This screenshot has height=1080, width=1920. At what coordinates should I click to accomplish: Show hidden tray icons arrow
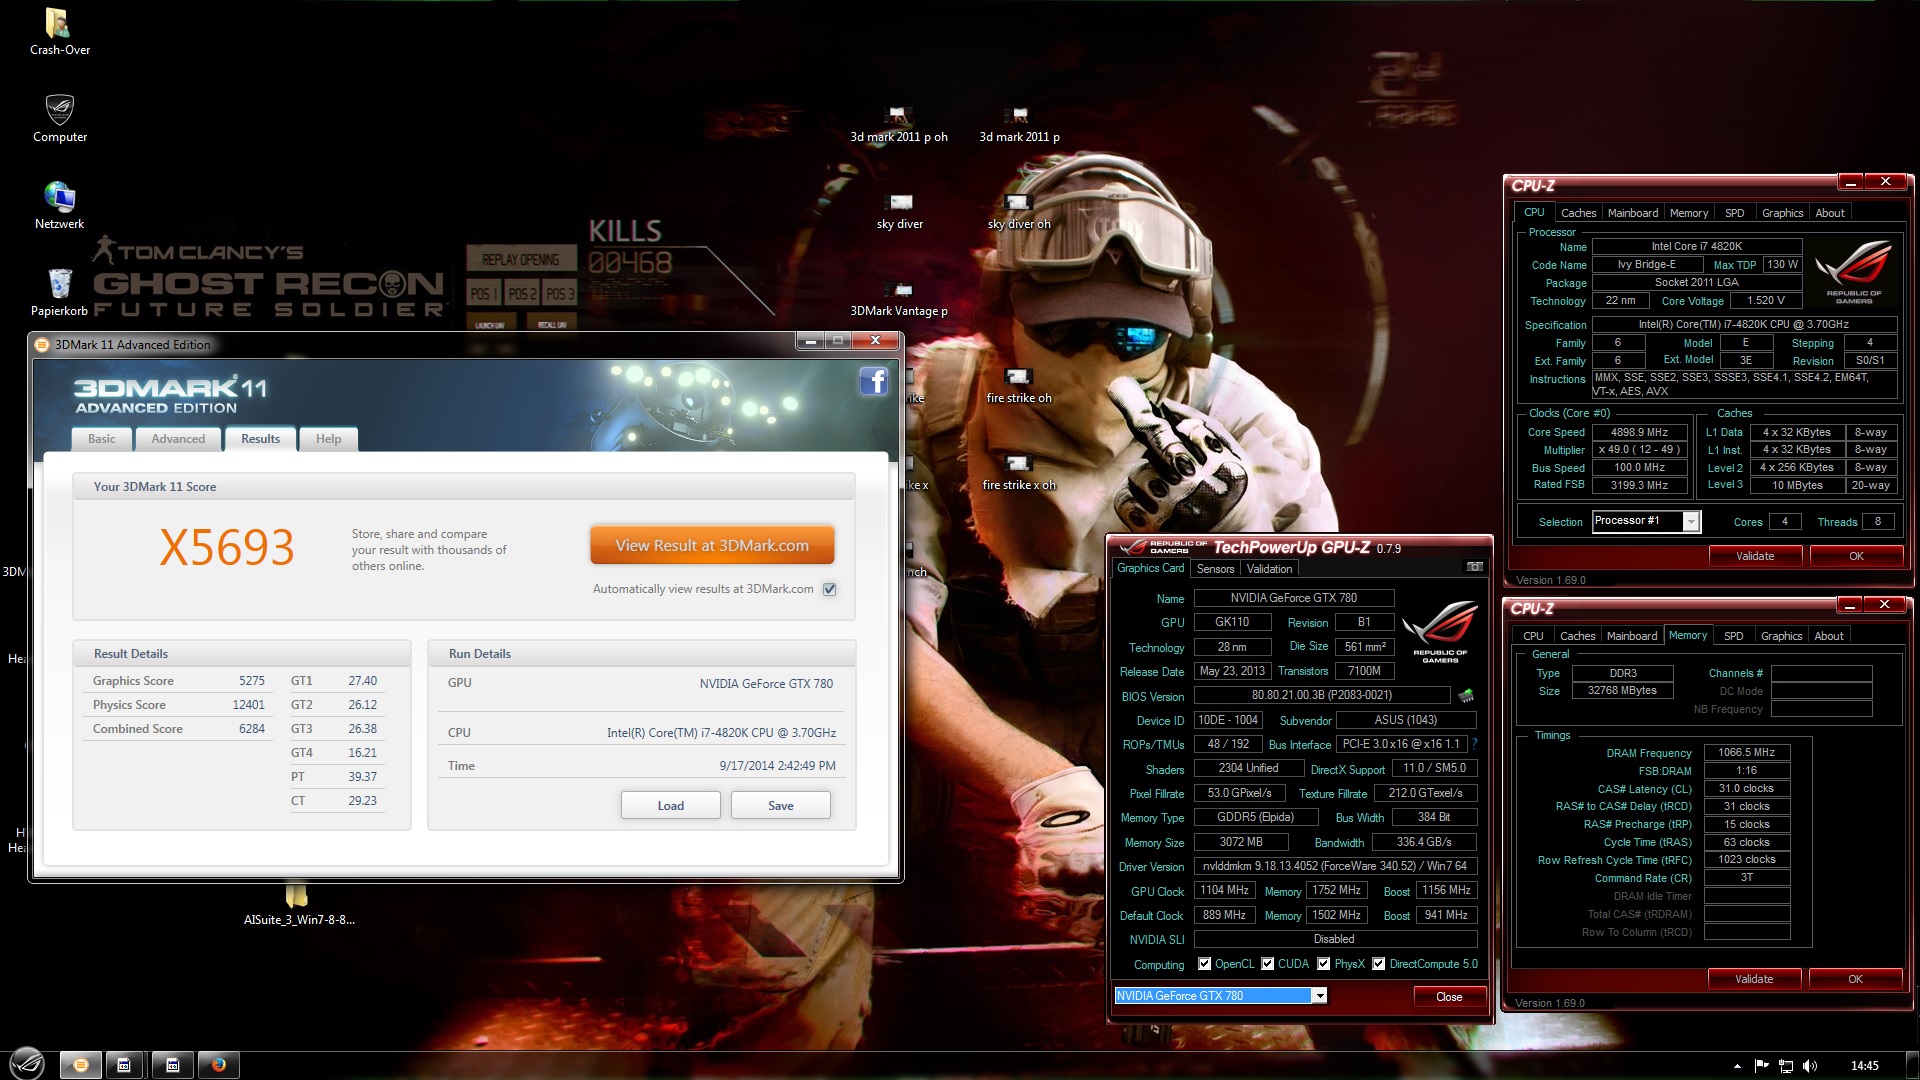pos(1737,1066)
